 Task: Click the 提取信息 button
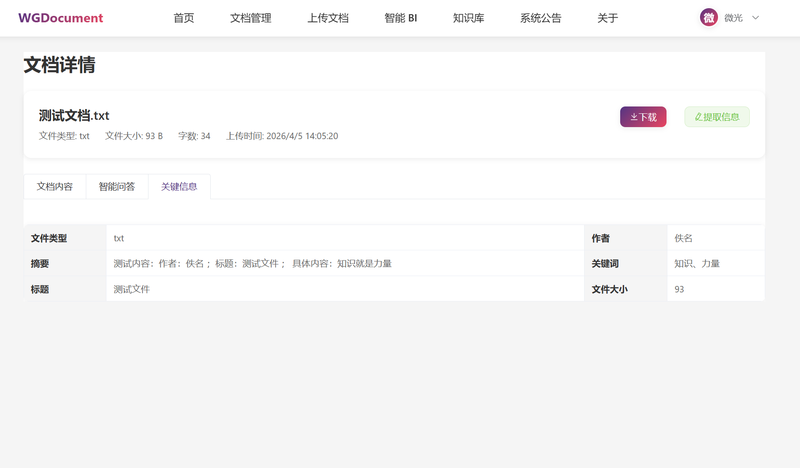pyautogui.click(x=717, y=117)
